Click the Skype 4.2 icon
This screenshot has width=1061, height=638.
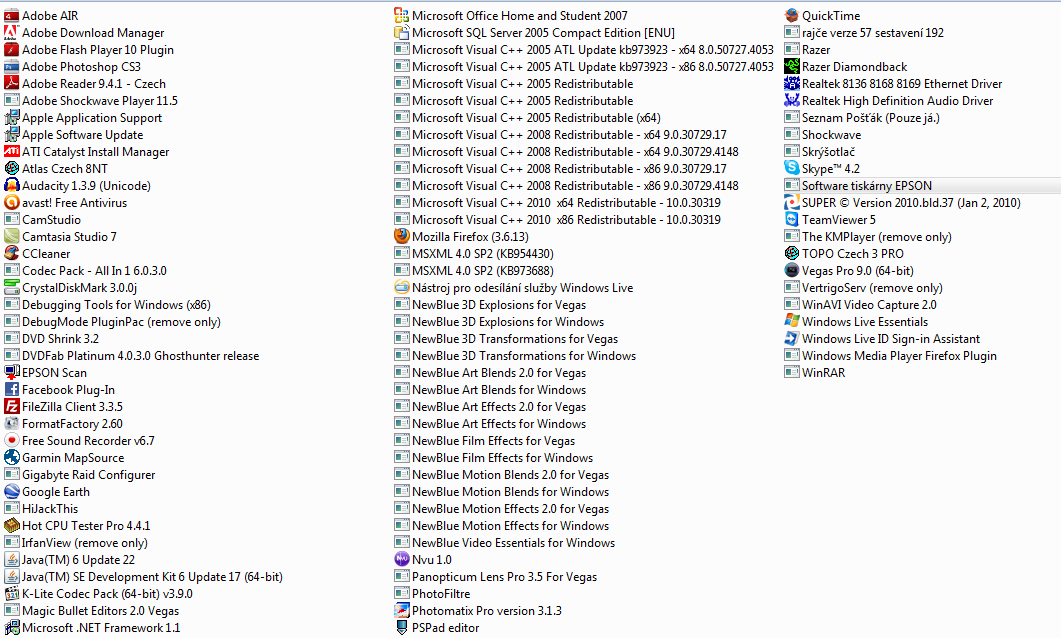(x=792, y=168)
